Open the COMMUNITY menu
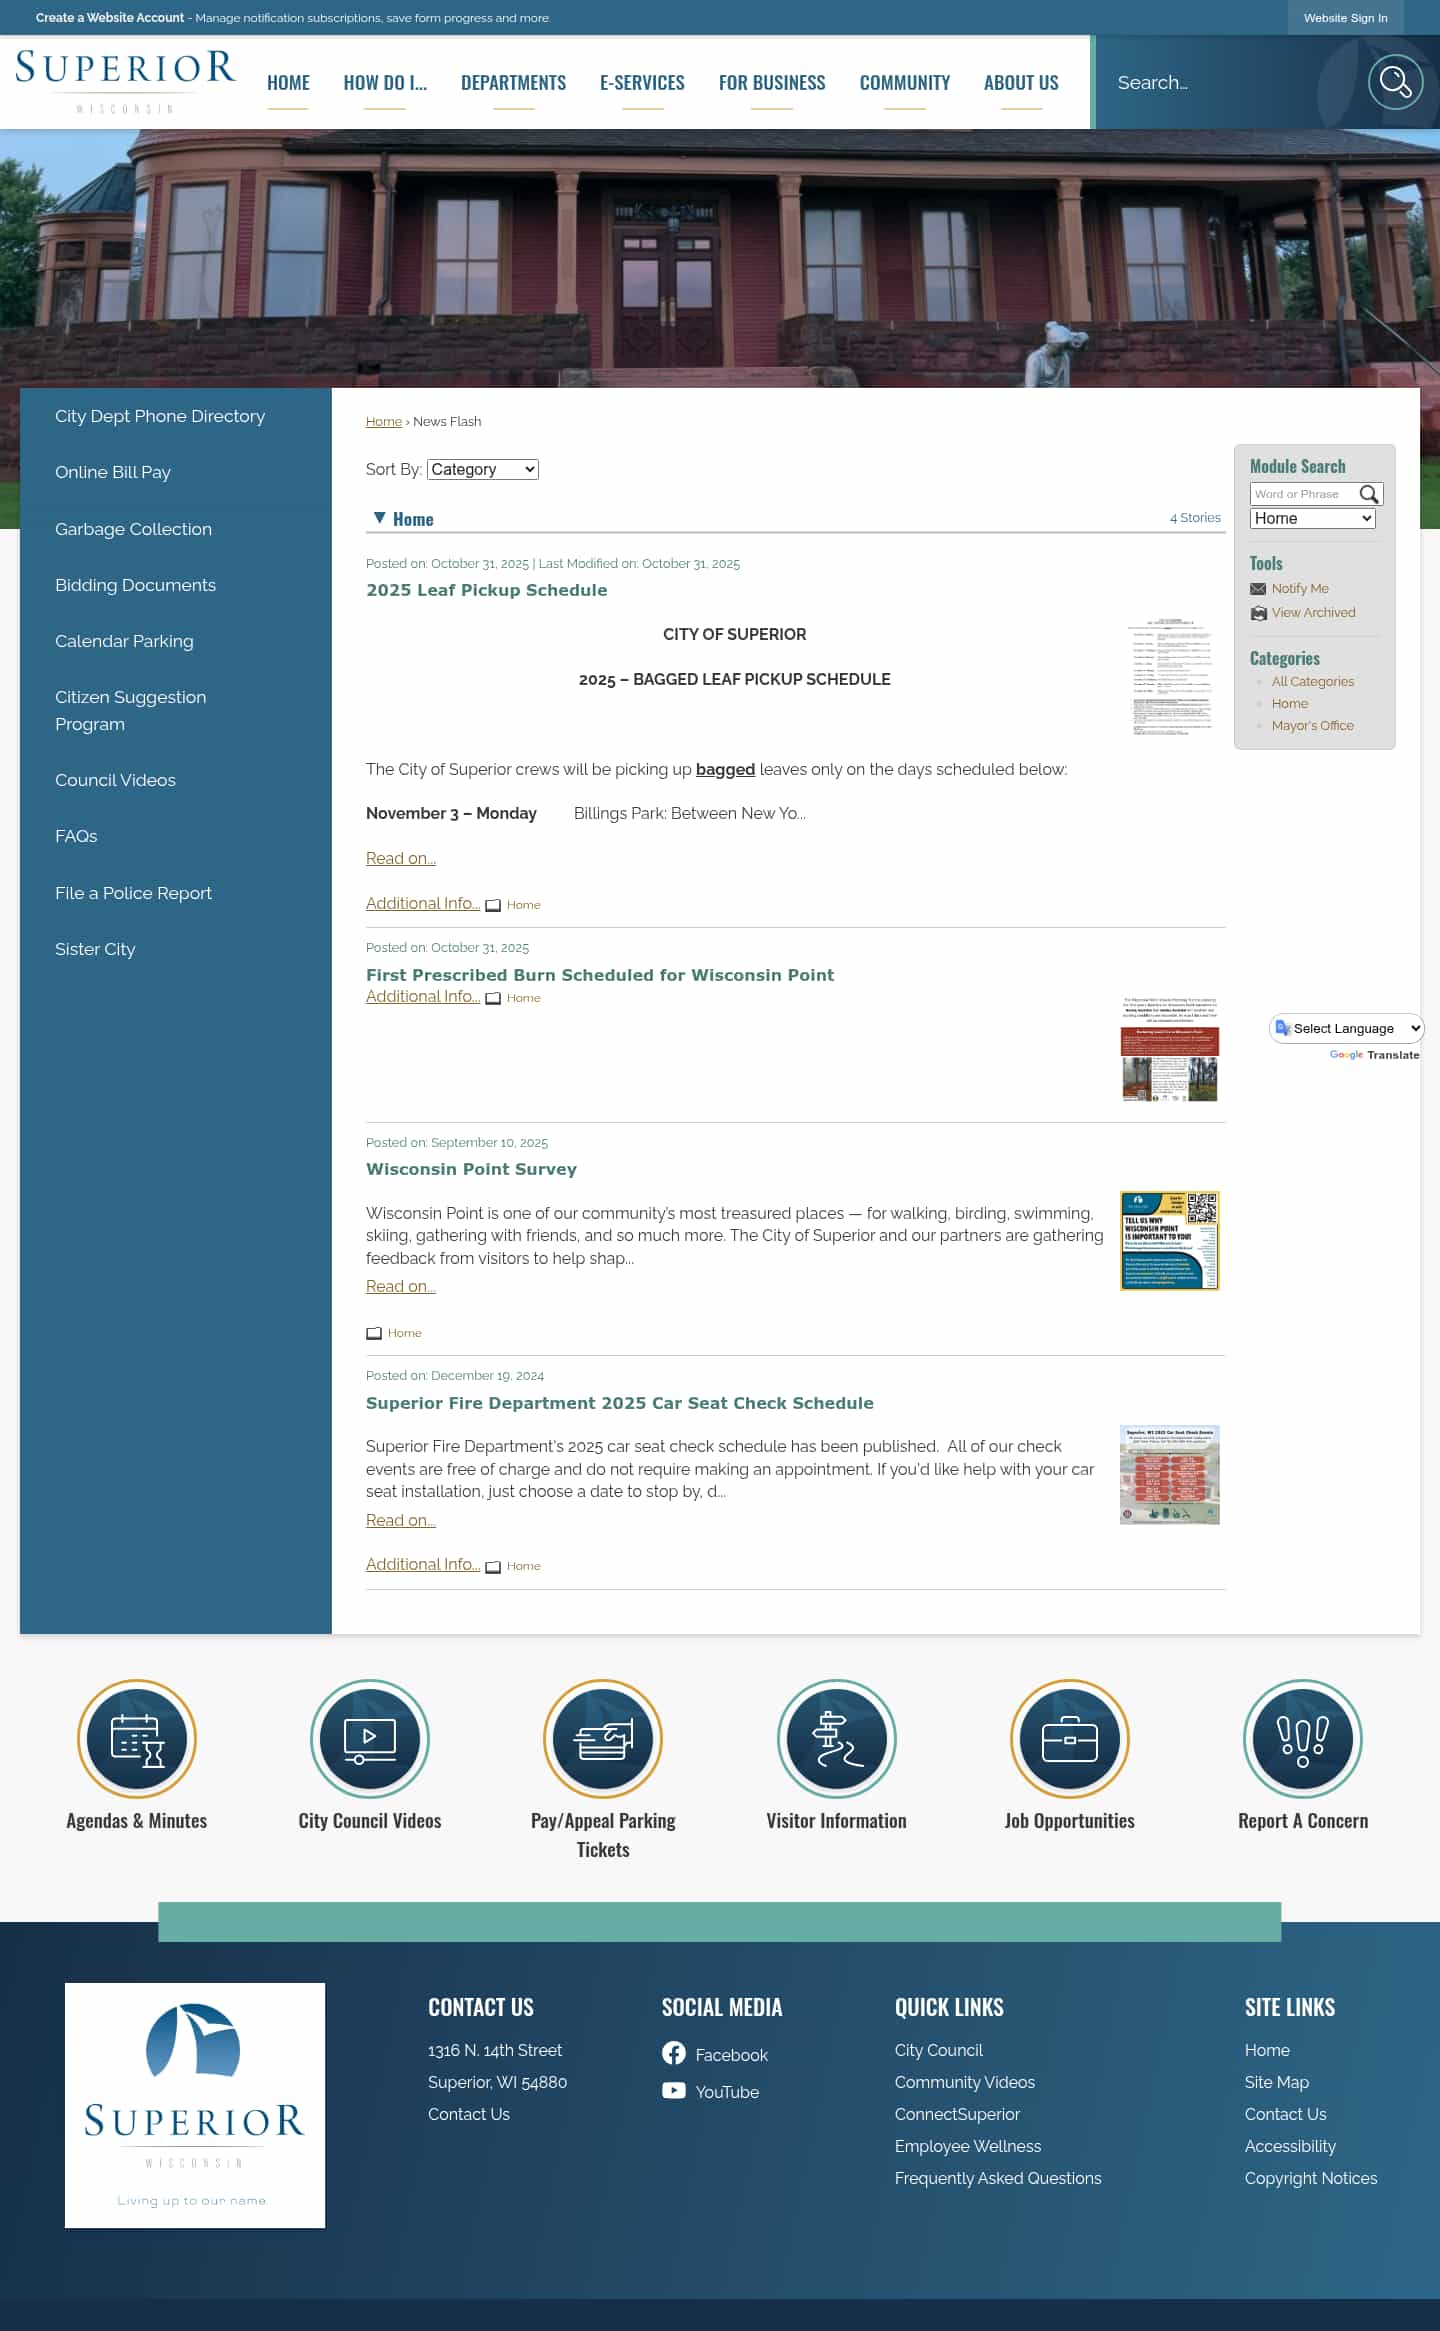The height and width of the screenshot is (2331, 1440). (x=905, y=83)
